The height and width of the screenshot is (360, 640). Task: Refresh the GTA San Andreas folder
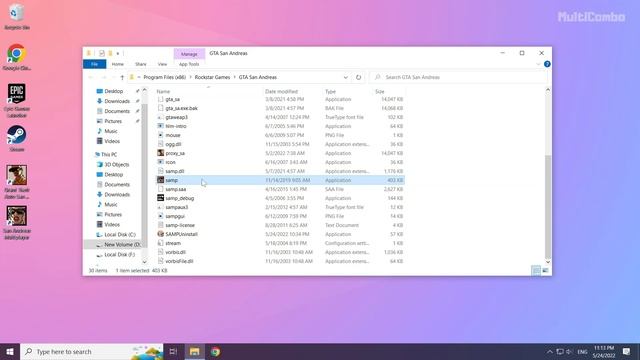click(x=358, y=77)
